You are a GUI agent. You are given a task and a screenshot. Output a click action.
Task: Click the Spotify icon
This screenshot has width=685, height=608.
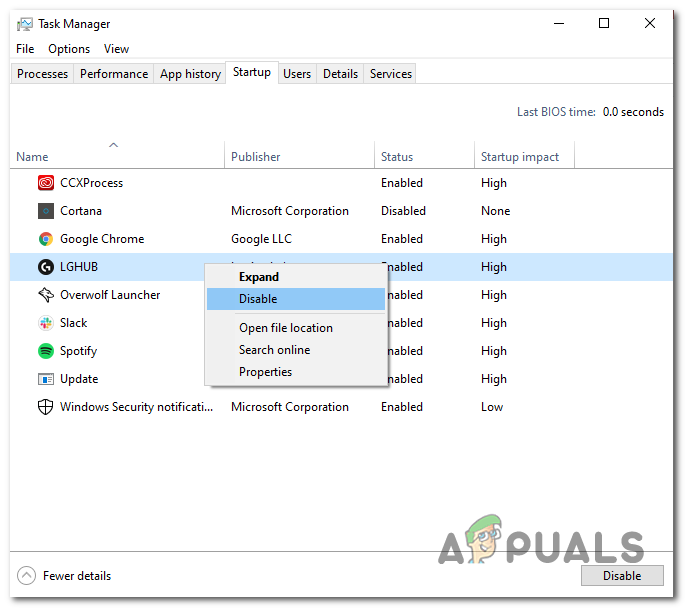point(46,351)
